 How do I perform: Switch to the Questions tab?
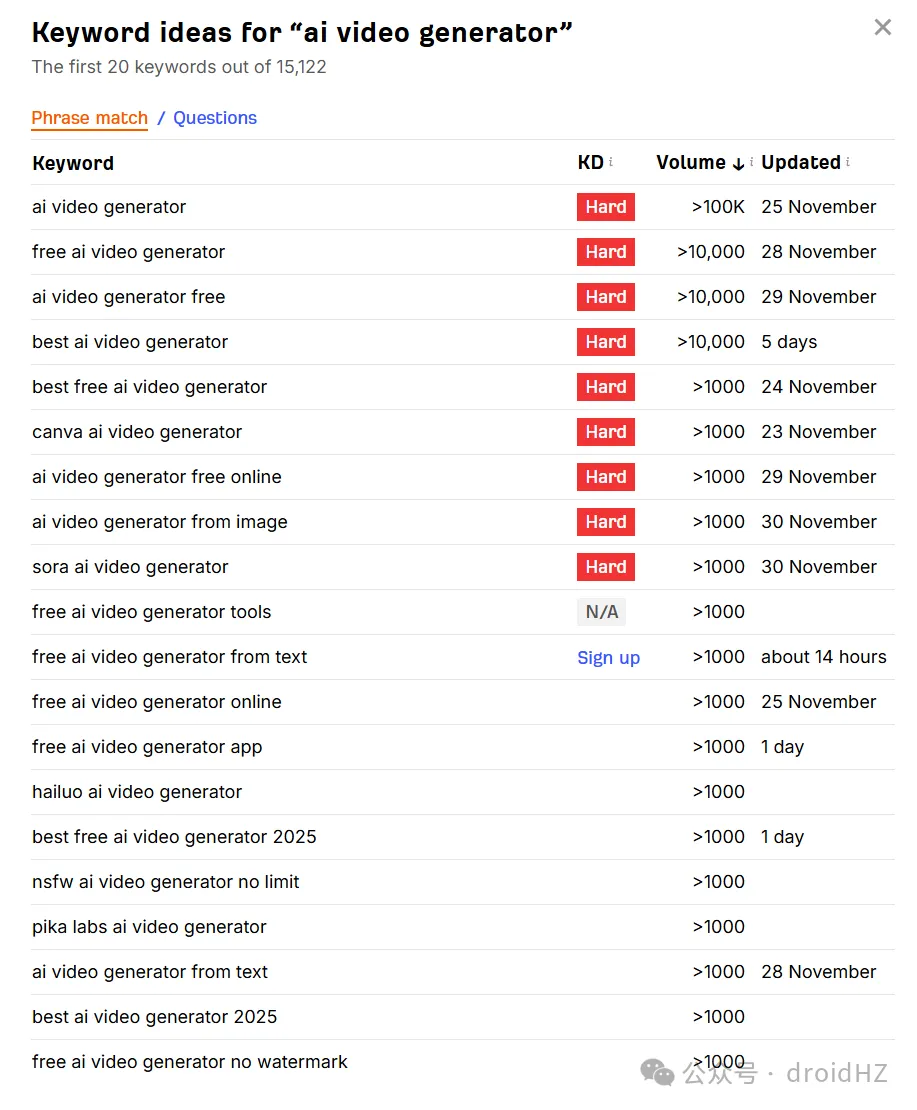tap(215, 118)
